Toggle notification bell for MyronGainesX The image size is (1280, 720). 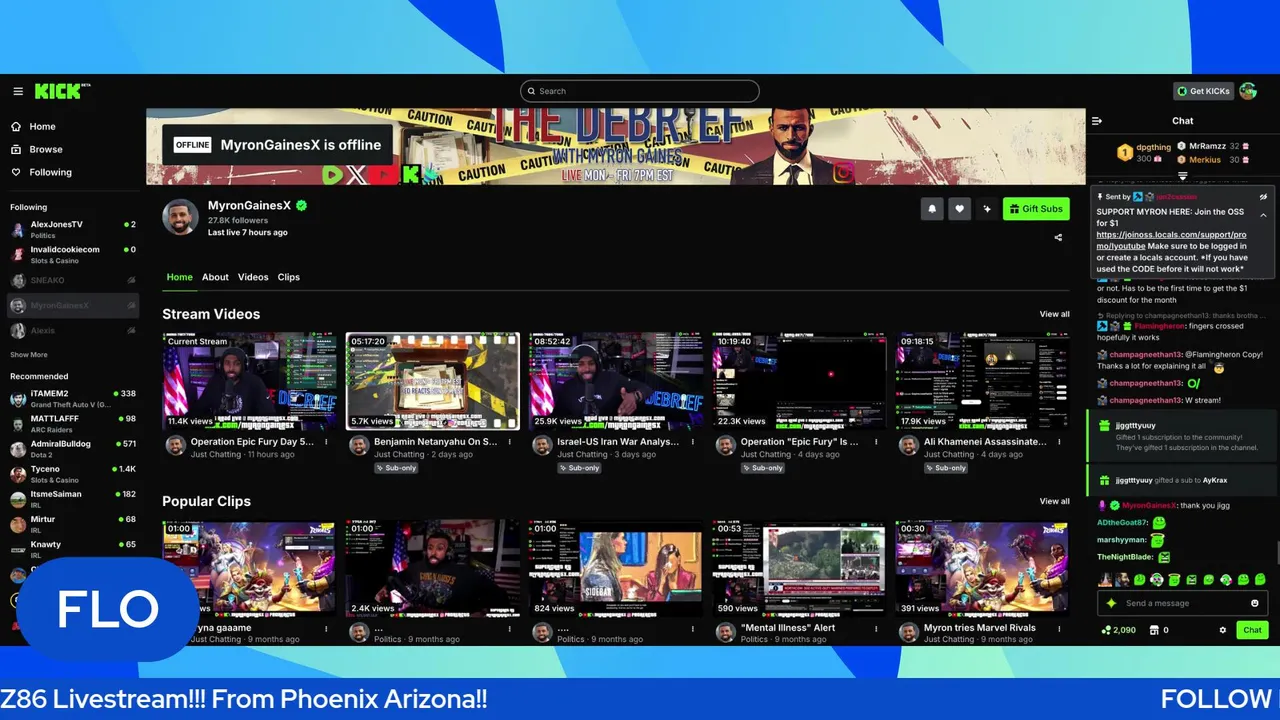pos(932,209)
